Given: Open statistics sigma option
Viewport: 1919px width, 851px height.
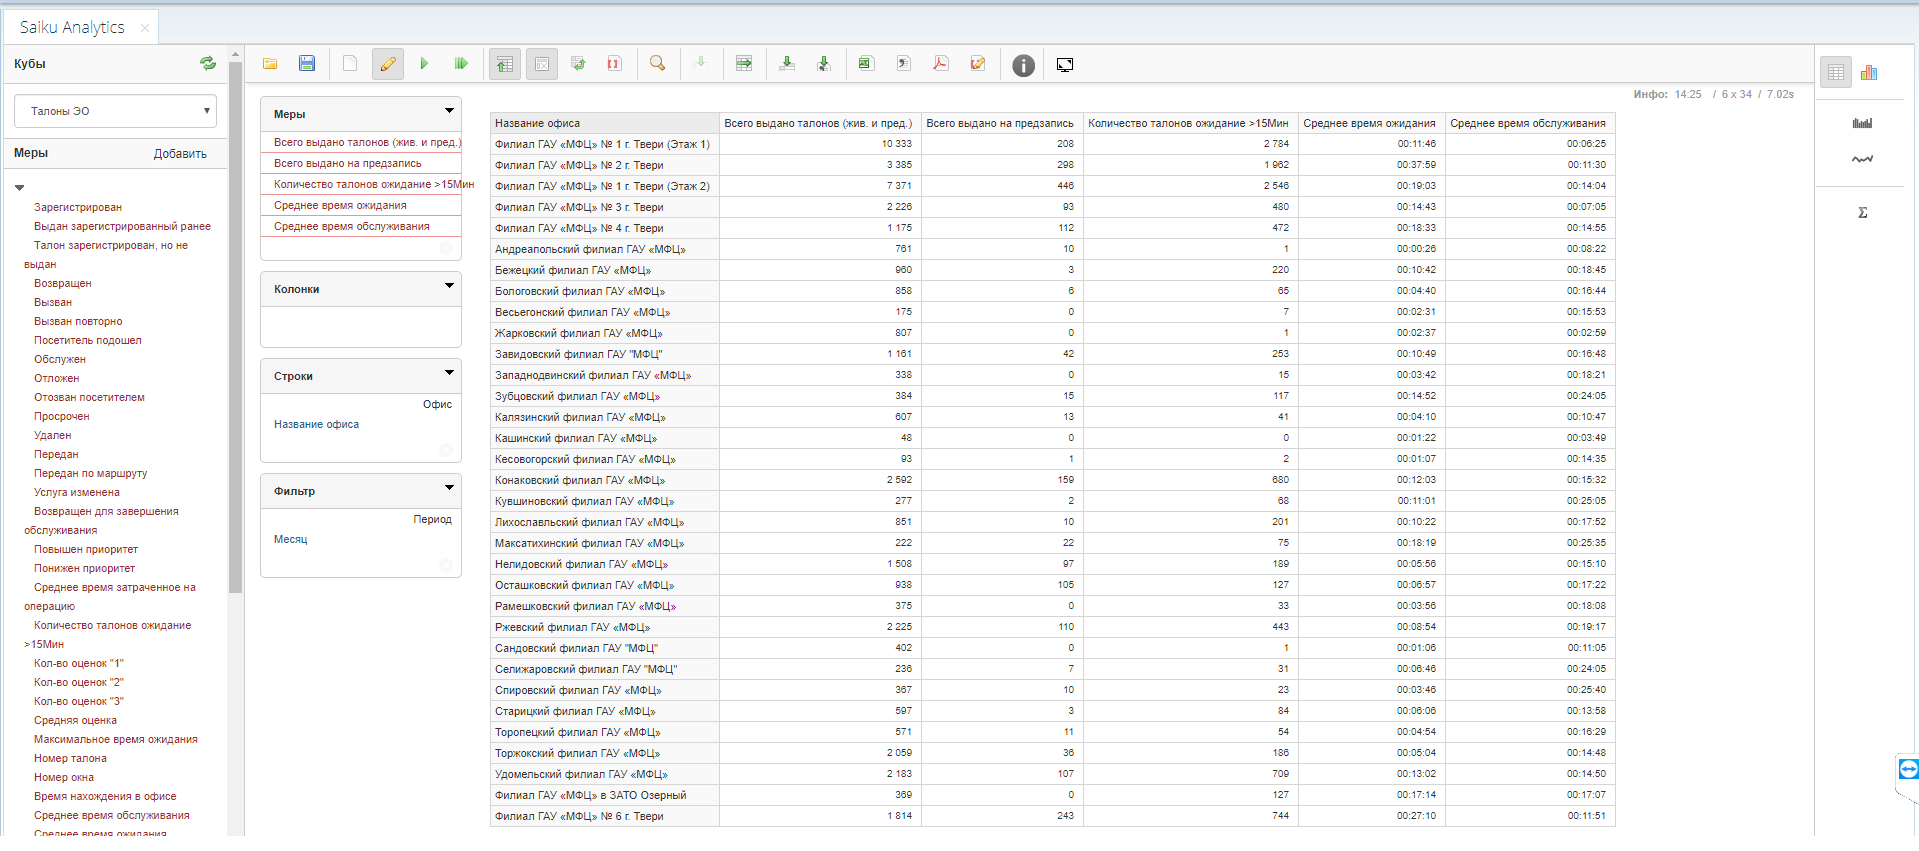Looking at the screenshot, I should (1862, 212).
